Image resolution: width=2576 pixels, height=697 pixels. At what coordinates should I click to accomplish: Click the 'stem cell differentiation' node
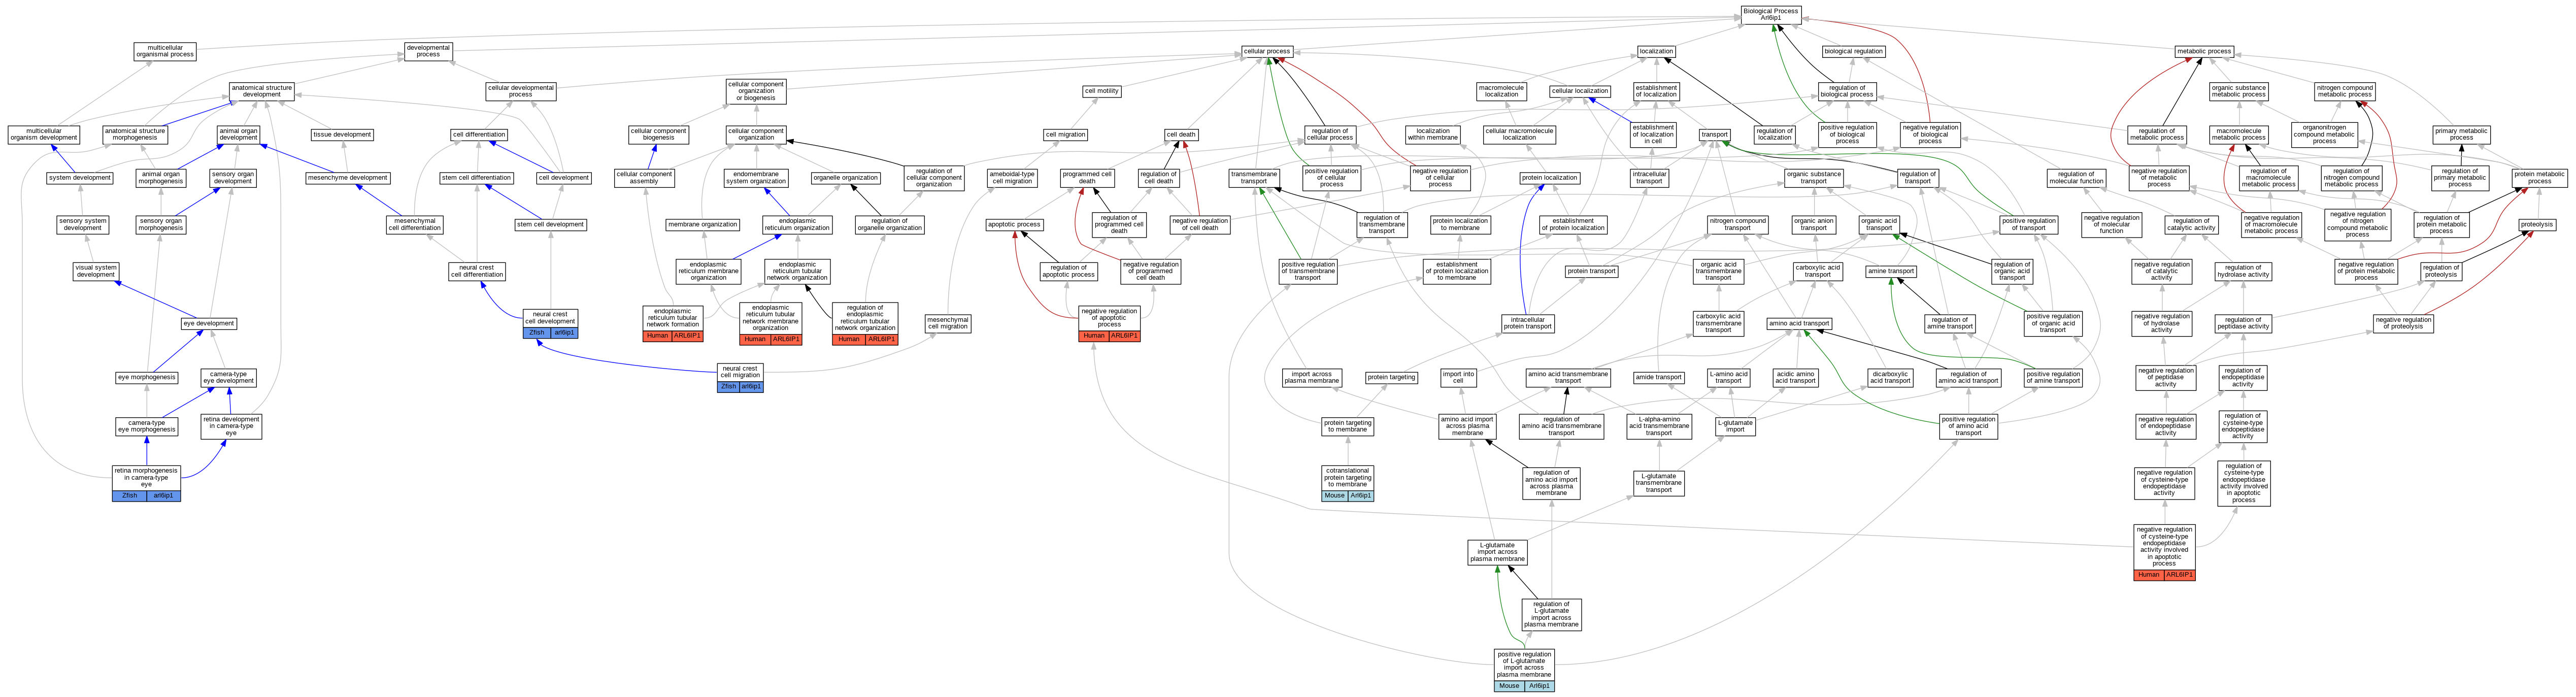(477, 178)
